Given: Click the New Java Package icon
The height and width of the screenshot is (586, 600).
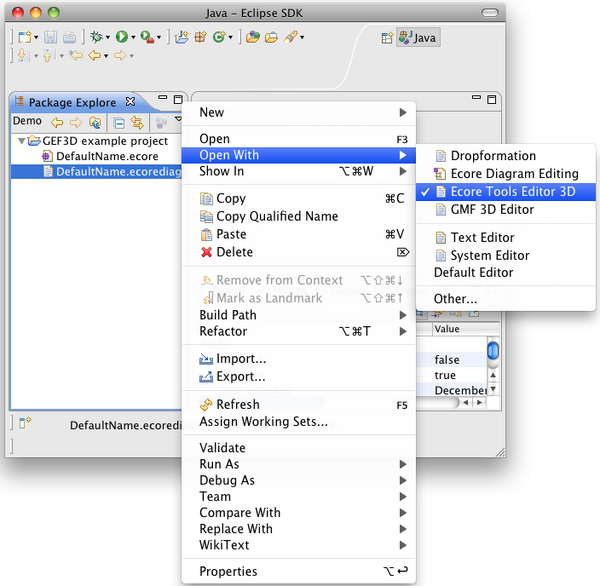Looking at the screenshot, I should coord(201,37).
